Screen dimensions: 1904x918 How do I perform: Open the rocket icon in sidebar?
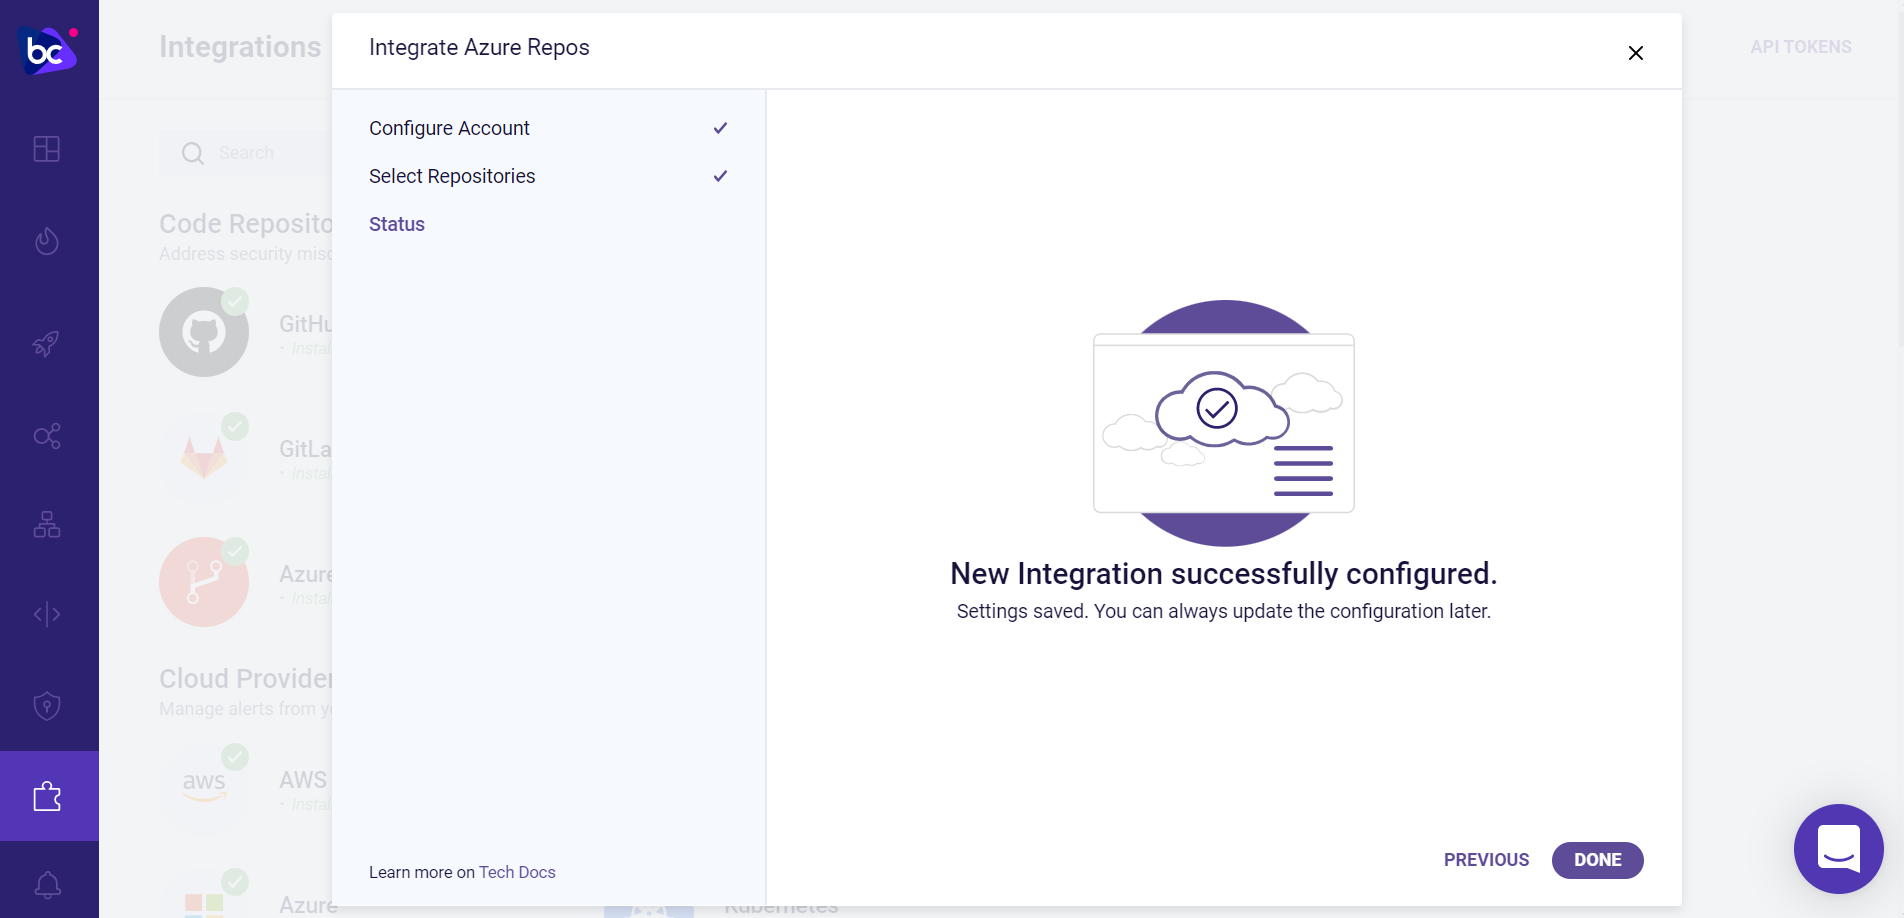pyautogui.click(x=47, y=344)
